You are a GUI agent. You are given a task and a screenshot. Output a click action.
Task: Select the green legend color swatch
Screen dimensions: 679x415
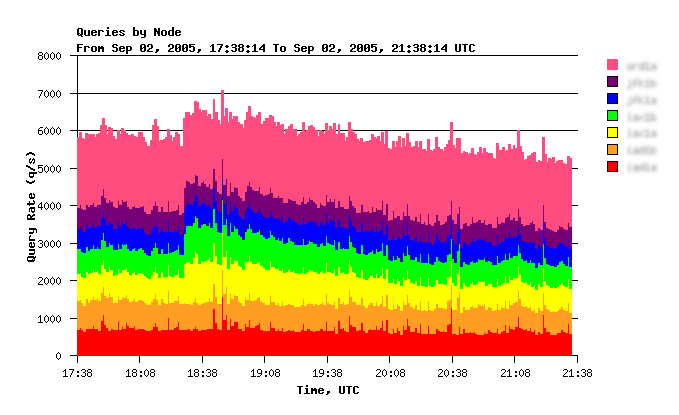tap(612, 116)
